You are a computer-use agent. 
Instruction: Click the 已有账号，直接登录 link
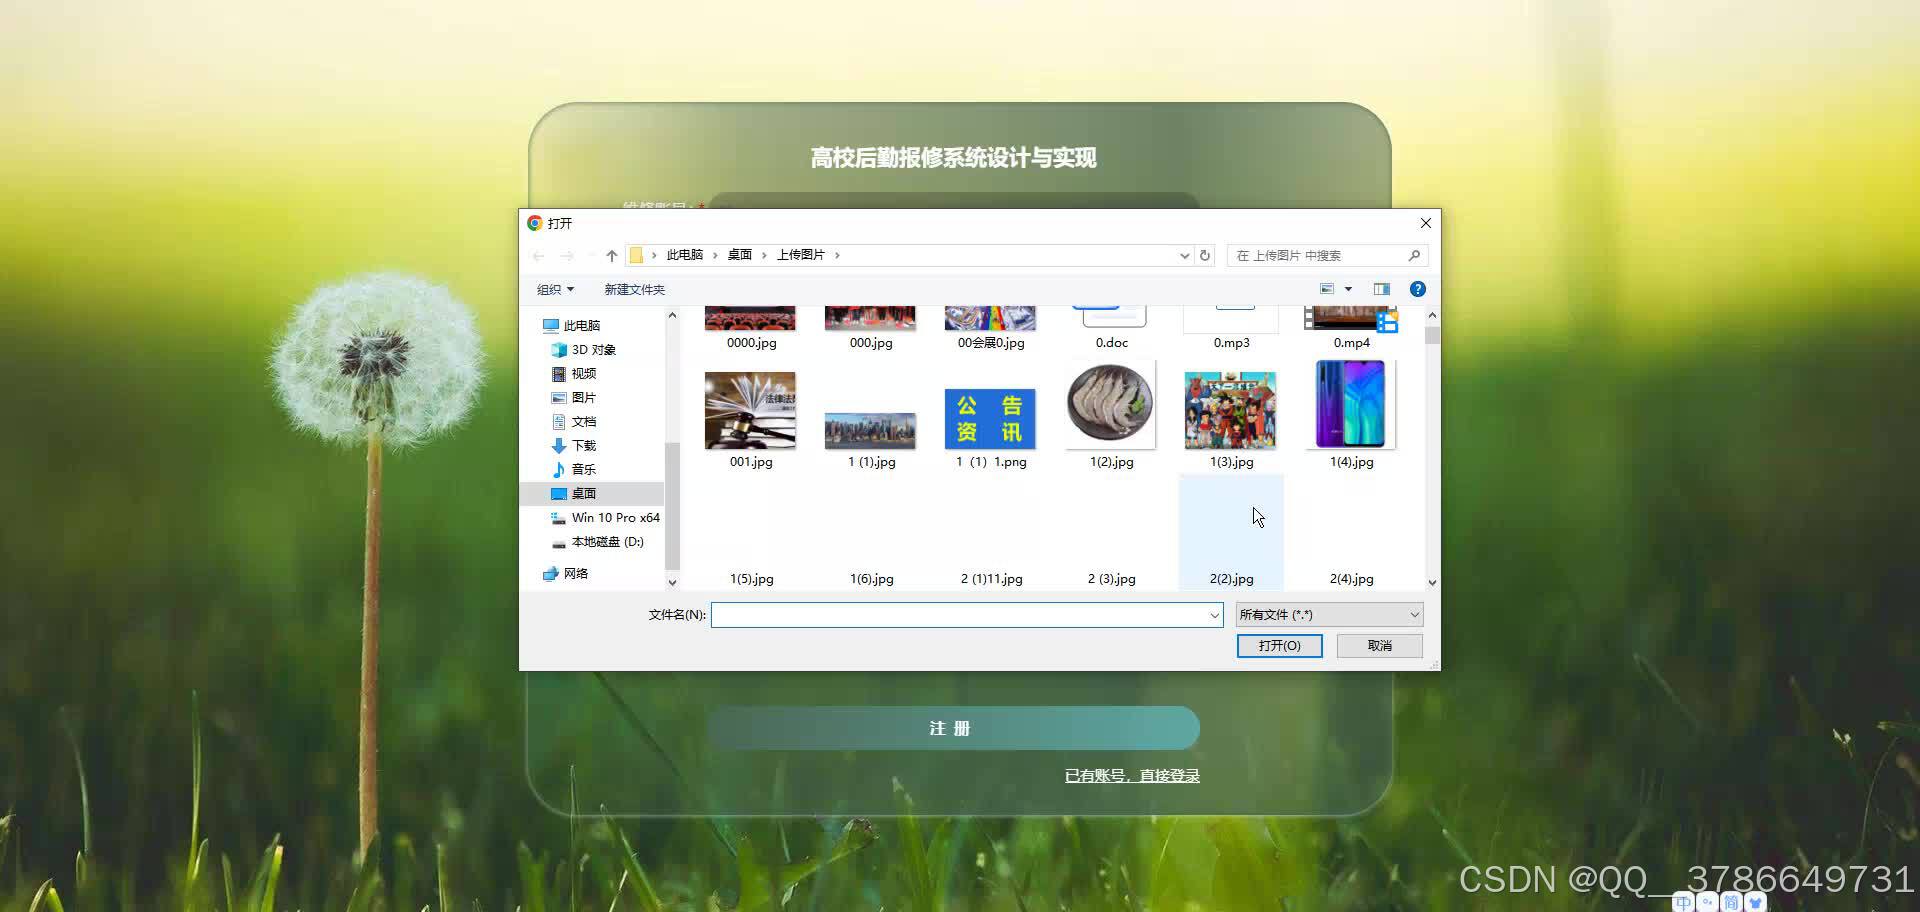[1131, 775]
